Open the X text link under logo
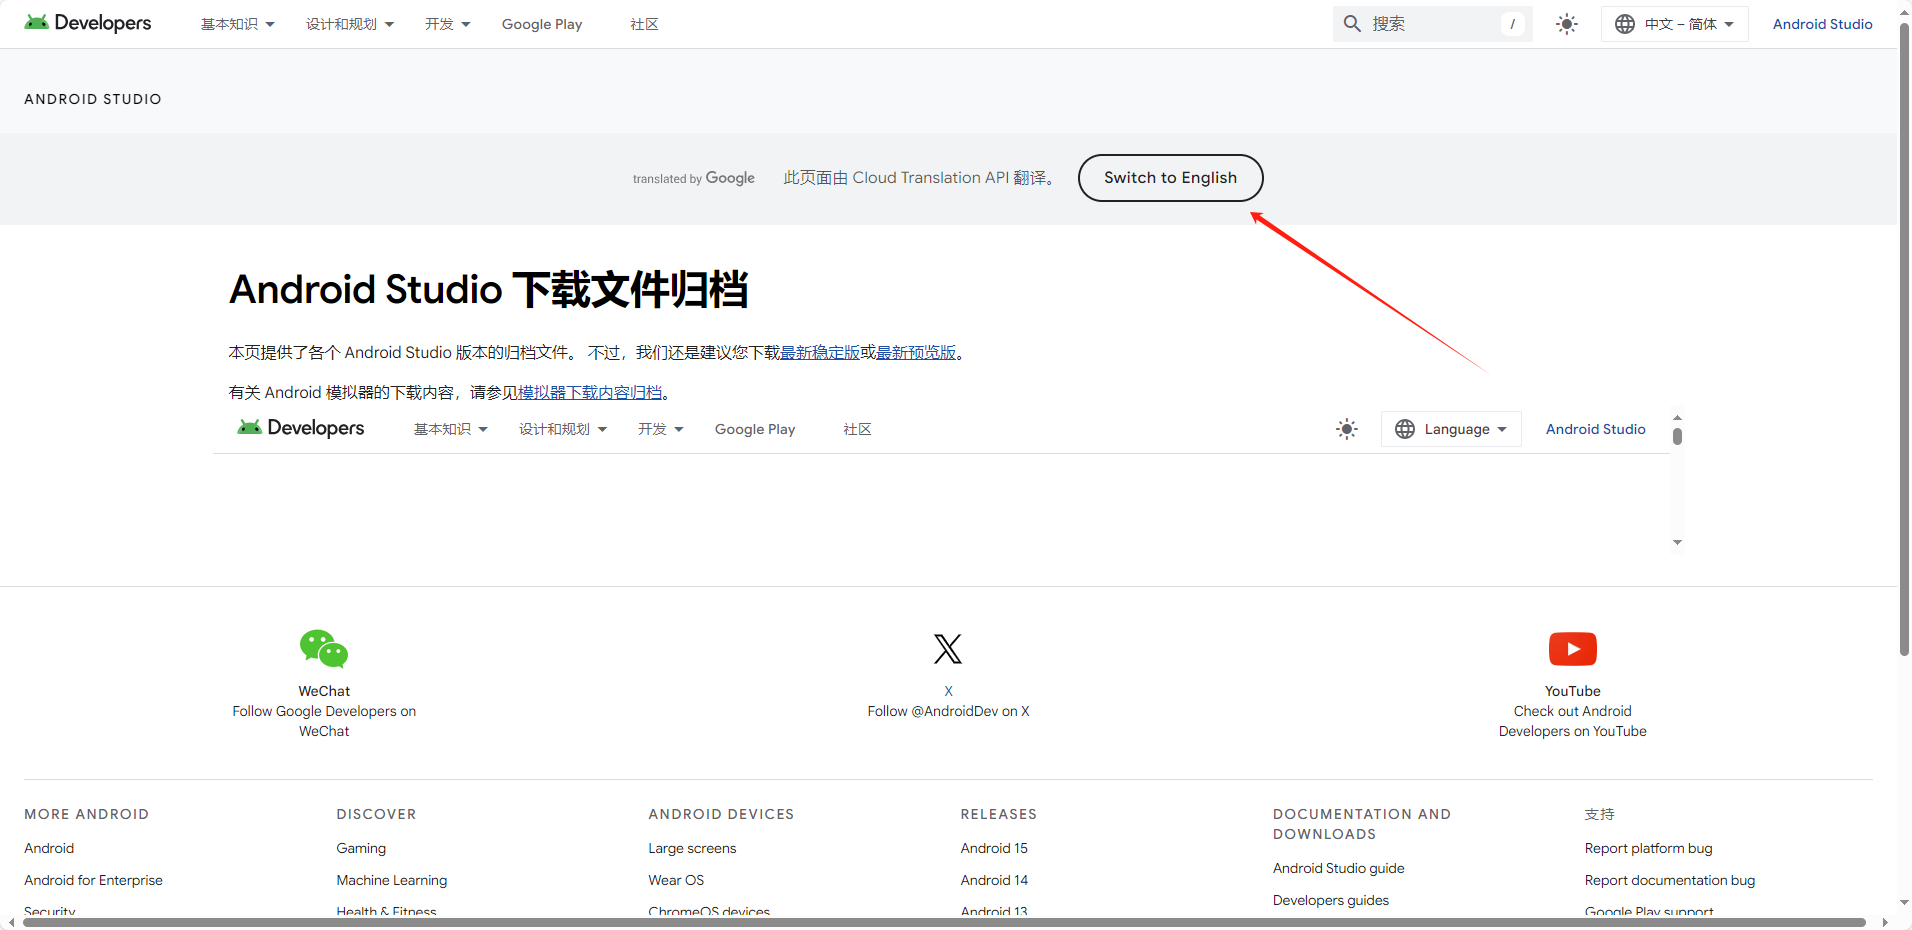The height and width of the screenshot is (930, 1912). pyautogui.click(x=948, y=691)
